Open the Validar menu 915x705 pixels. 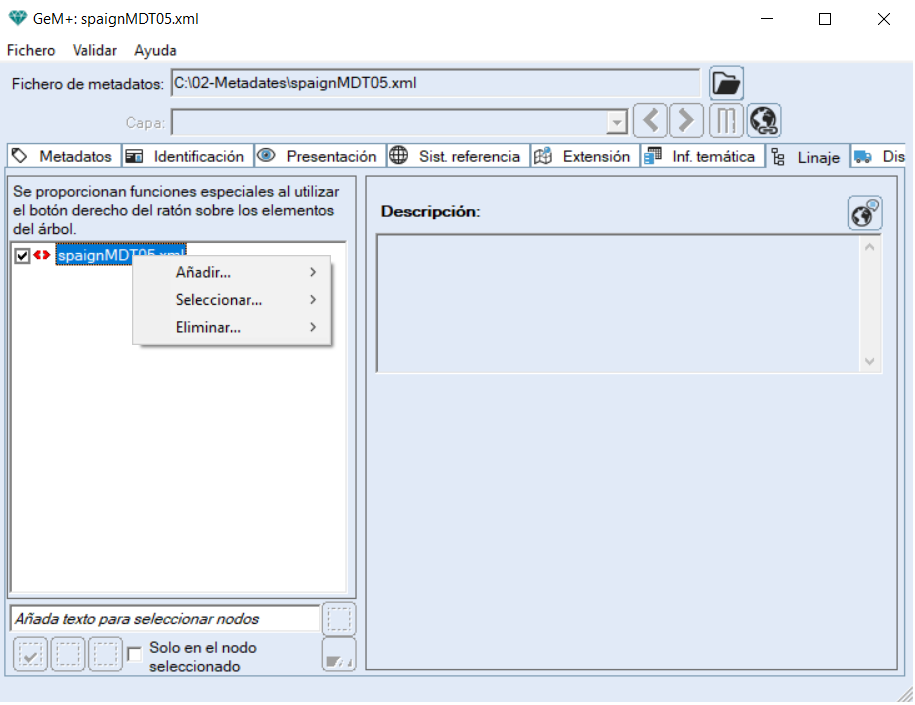[95, 50]
